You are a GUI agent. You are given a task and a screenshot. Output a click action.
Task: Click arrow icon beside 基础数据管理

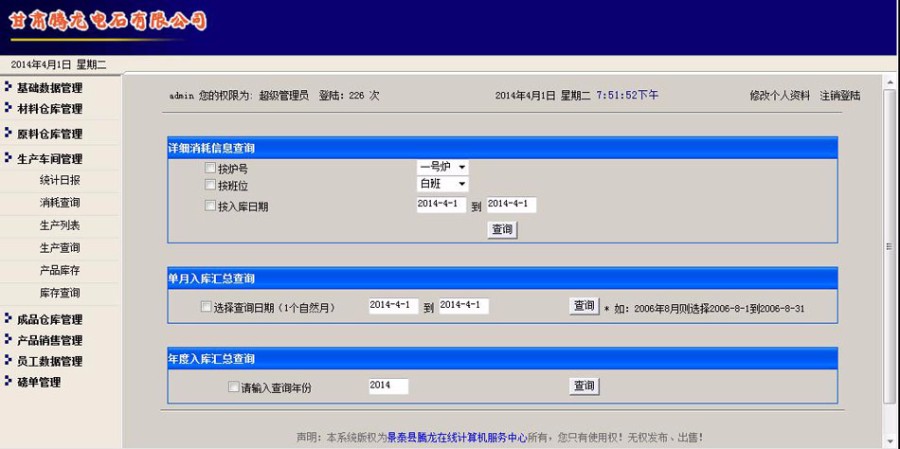(7, 87)
